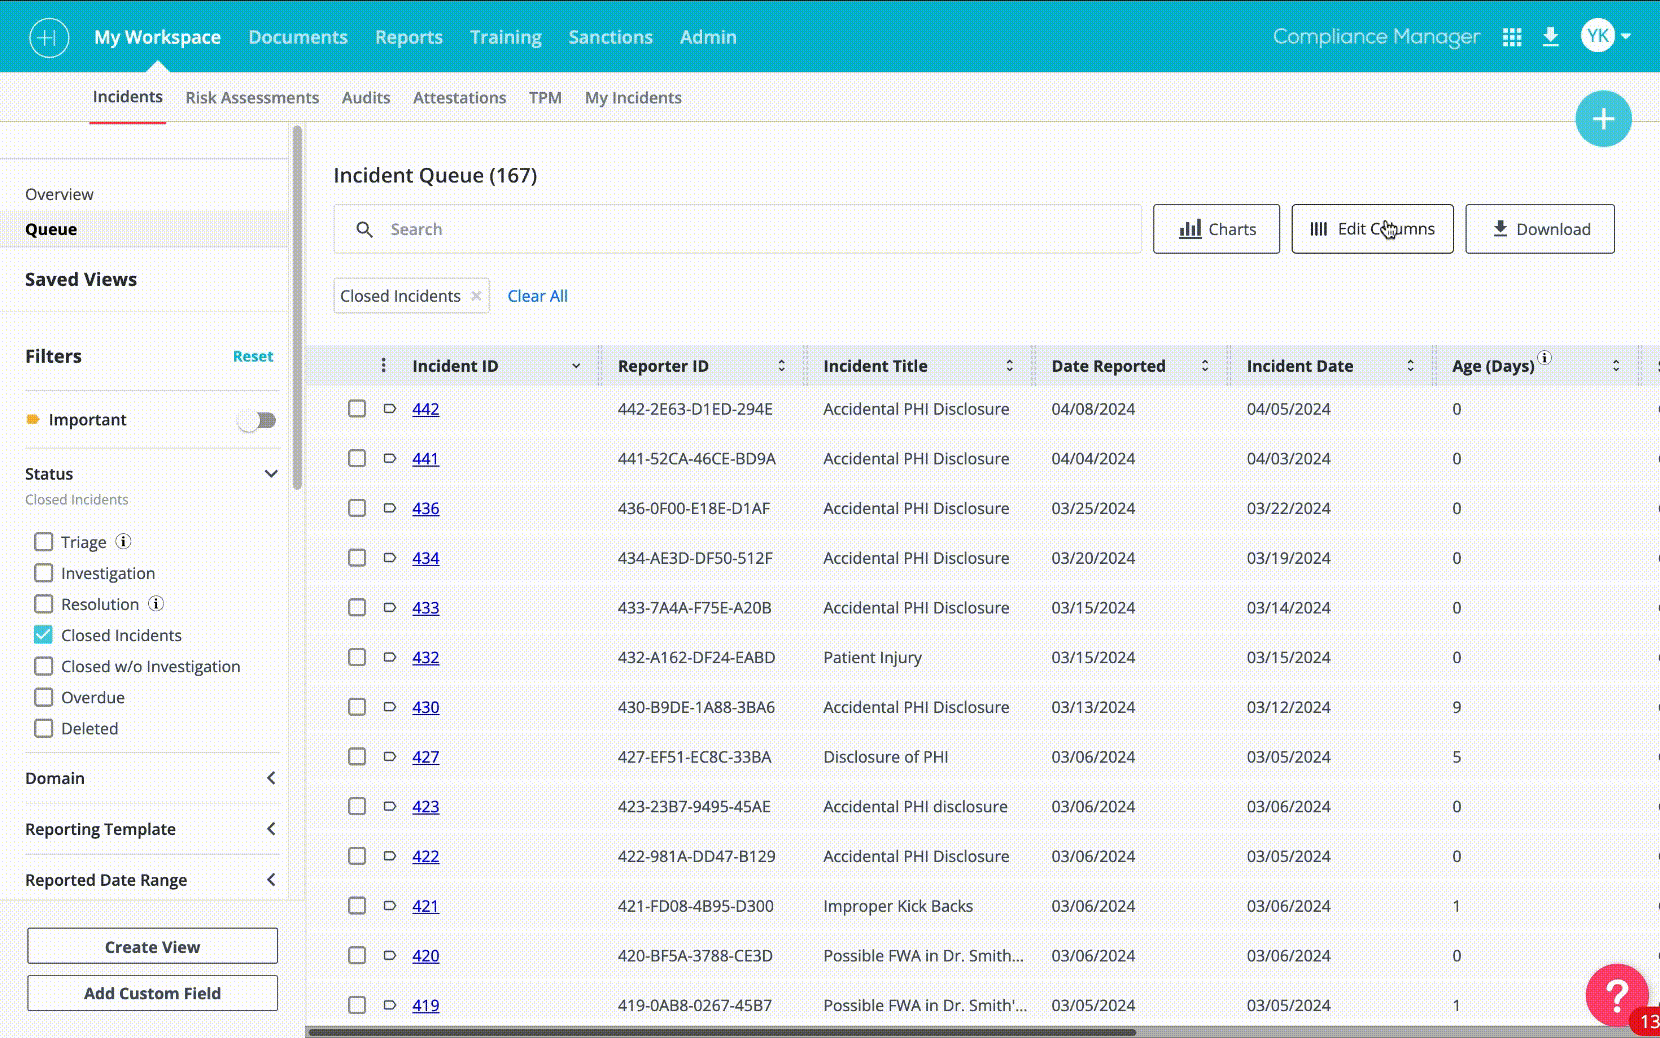Flag incident 442 as important
The height and width of the screenshot is (1038, 1660).
pyautogui.click(x=390, y=409)
